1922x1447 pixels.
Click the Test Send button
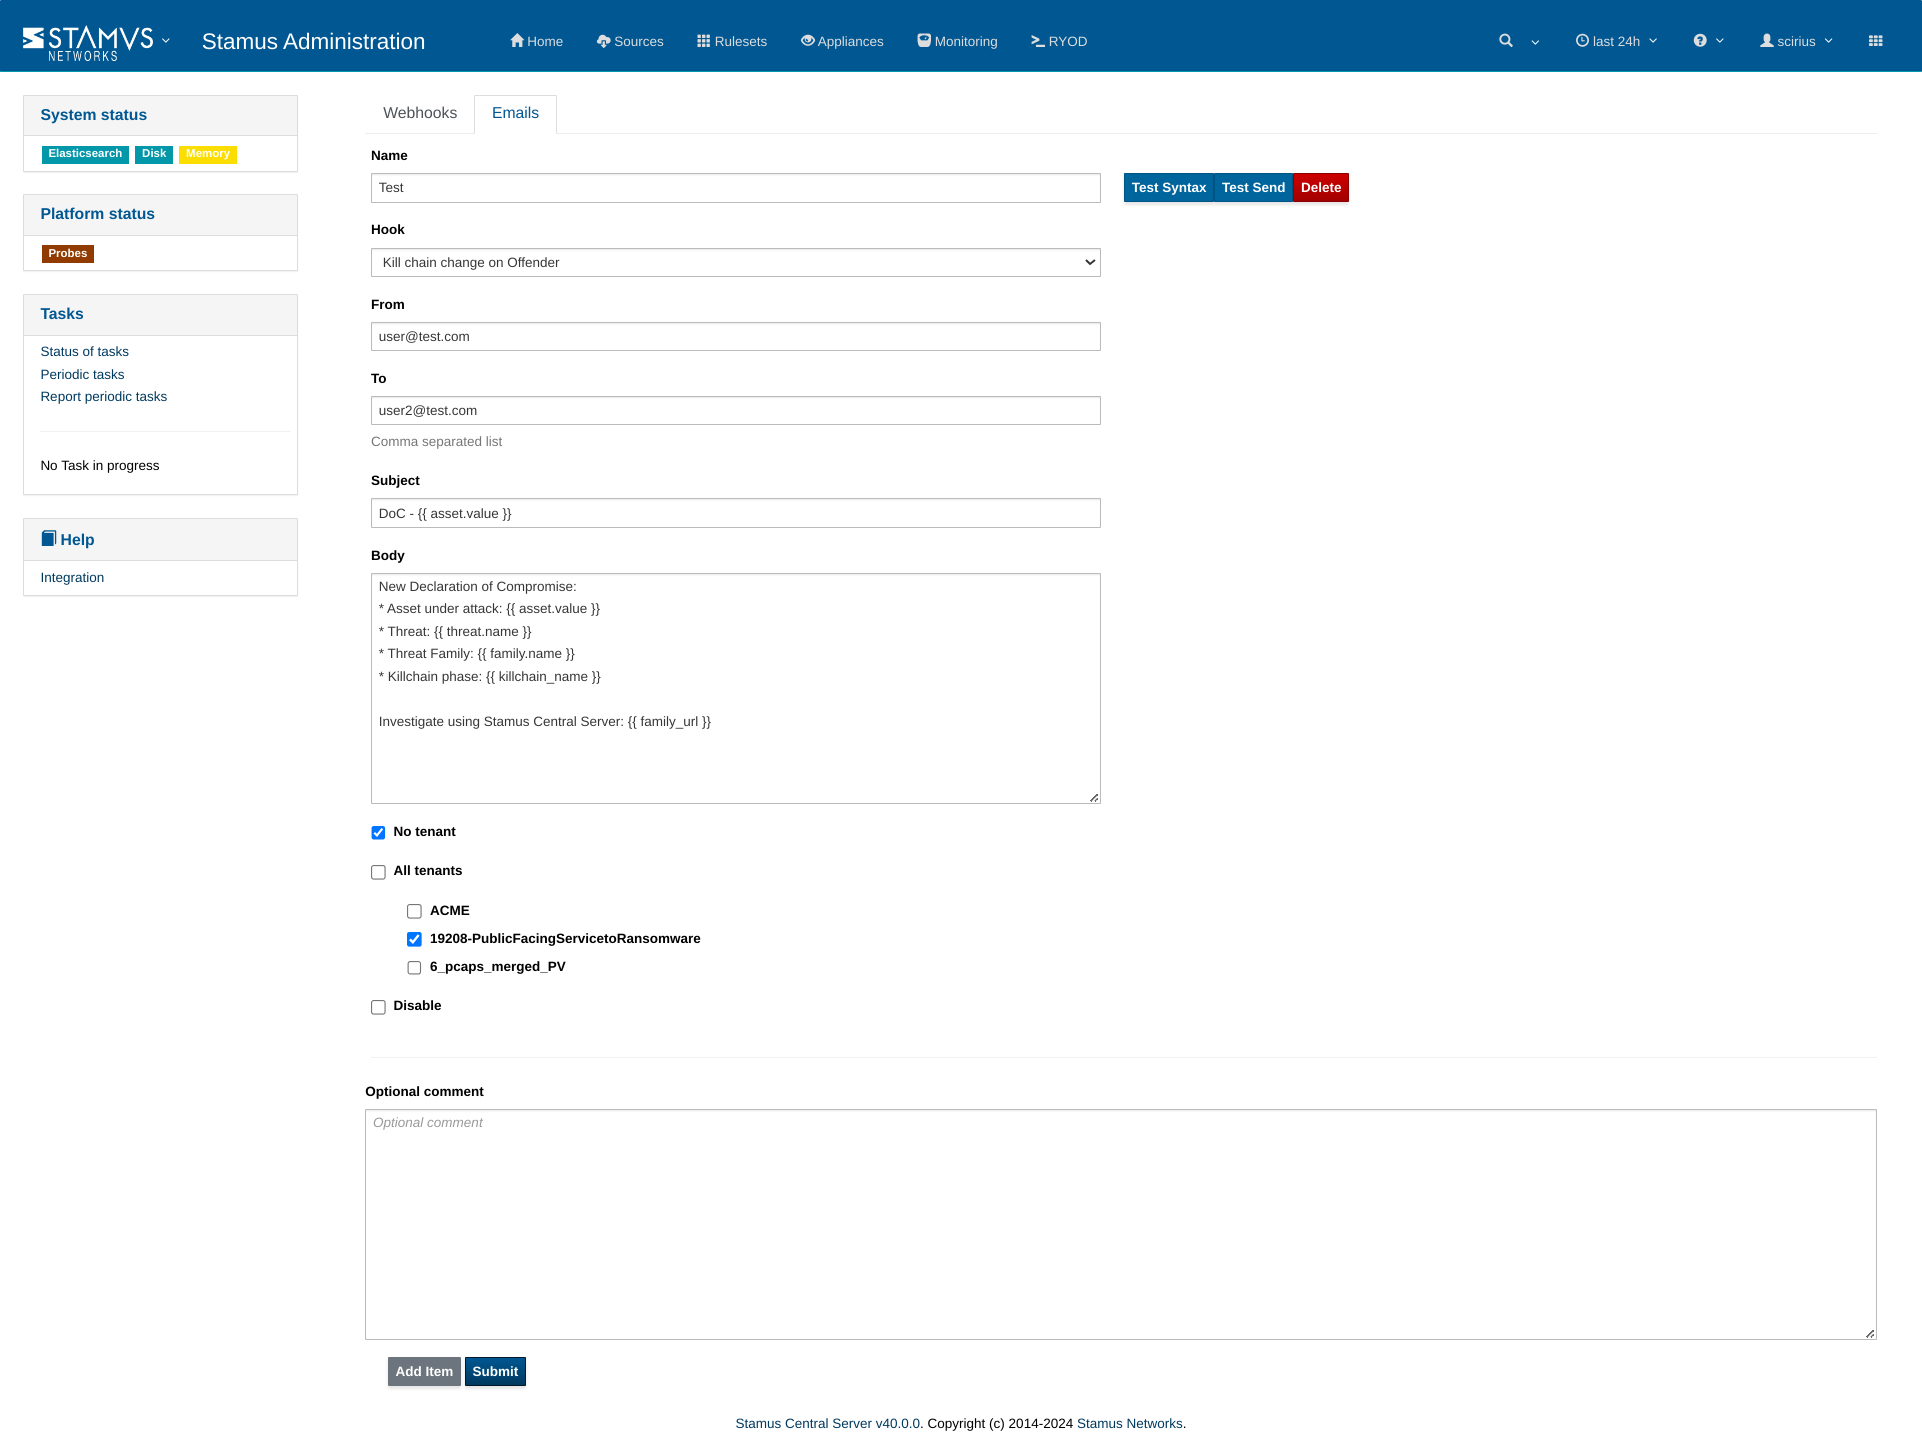click(1252, 187)
